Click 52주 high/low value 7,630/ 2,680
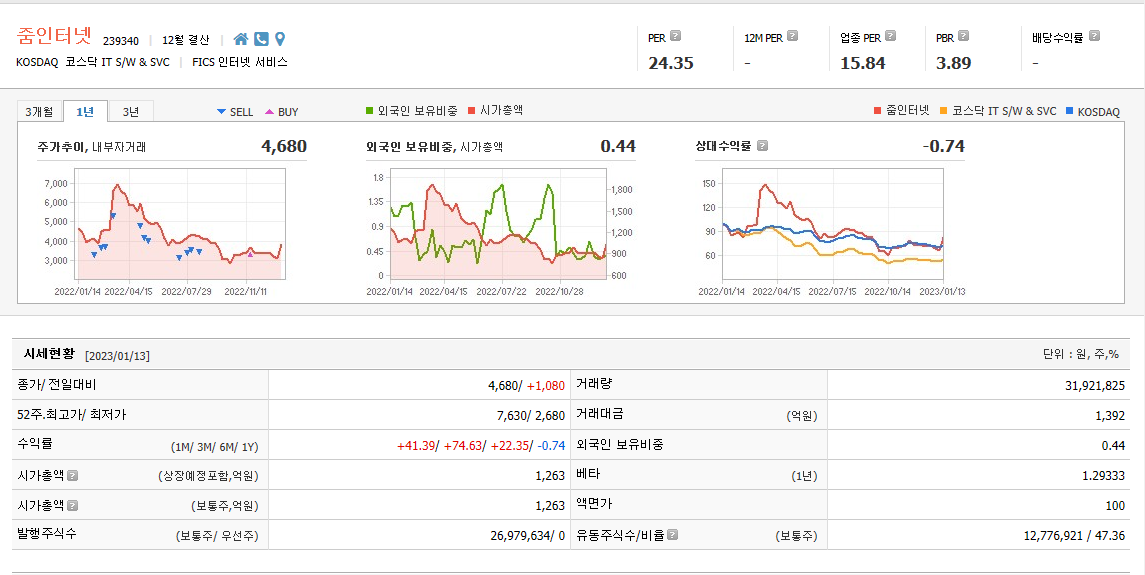The image size is (1145, 575). [530, 415]
